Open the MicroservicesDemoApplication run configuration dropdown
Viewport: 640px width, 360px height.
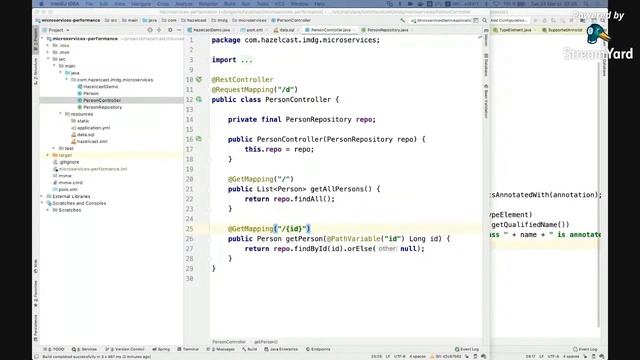(x=441, y=20)
